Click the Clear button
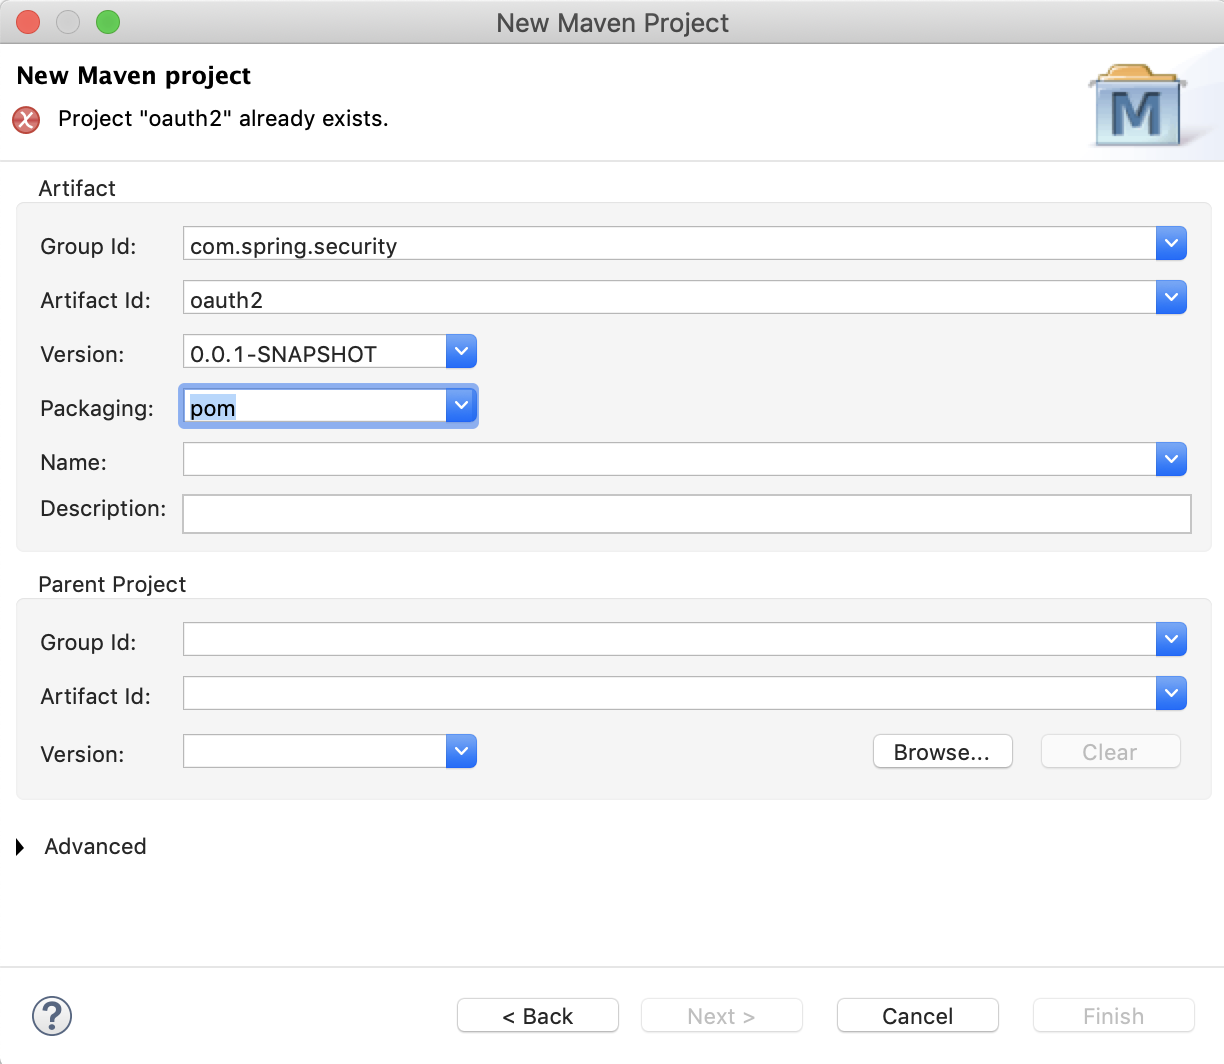This screenshot has width=1224, height=1064. click(1110, 751)
